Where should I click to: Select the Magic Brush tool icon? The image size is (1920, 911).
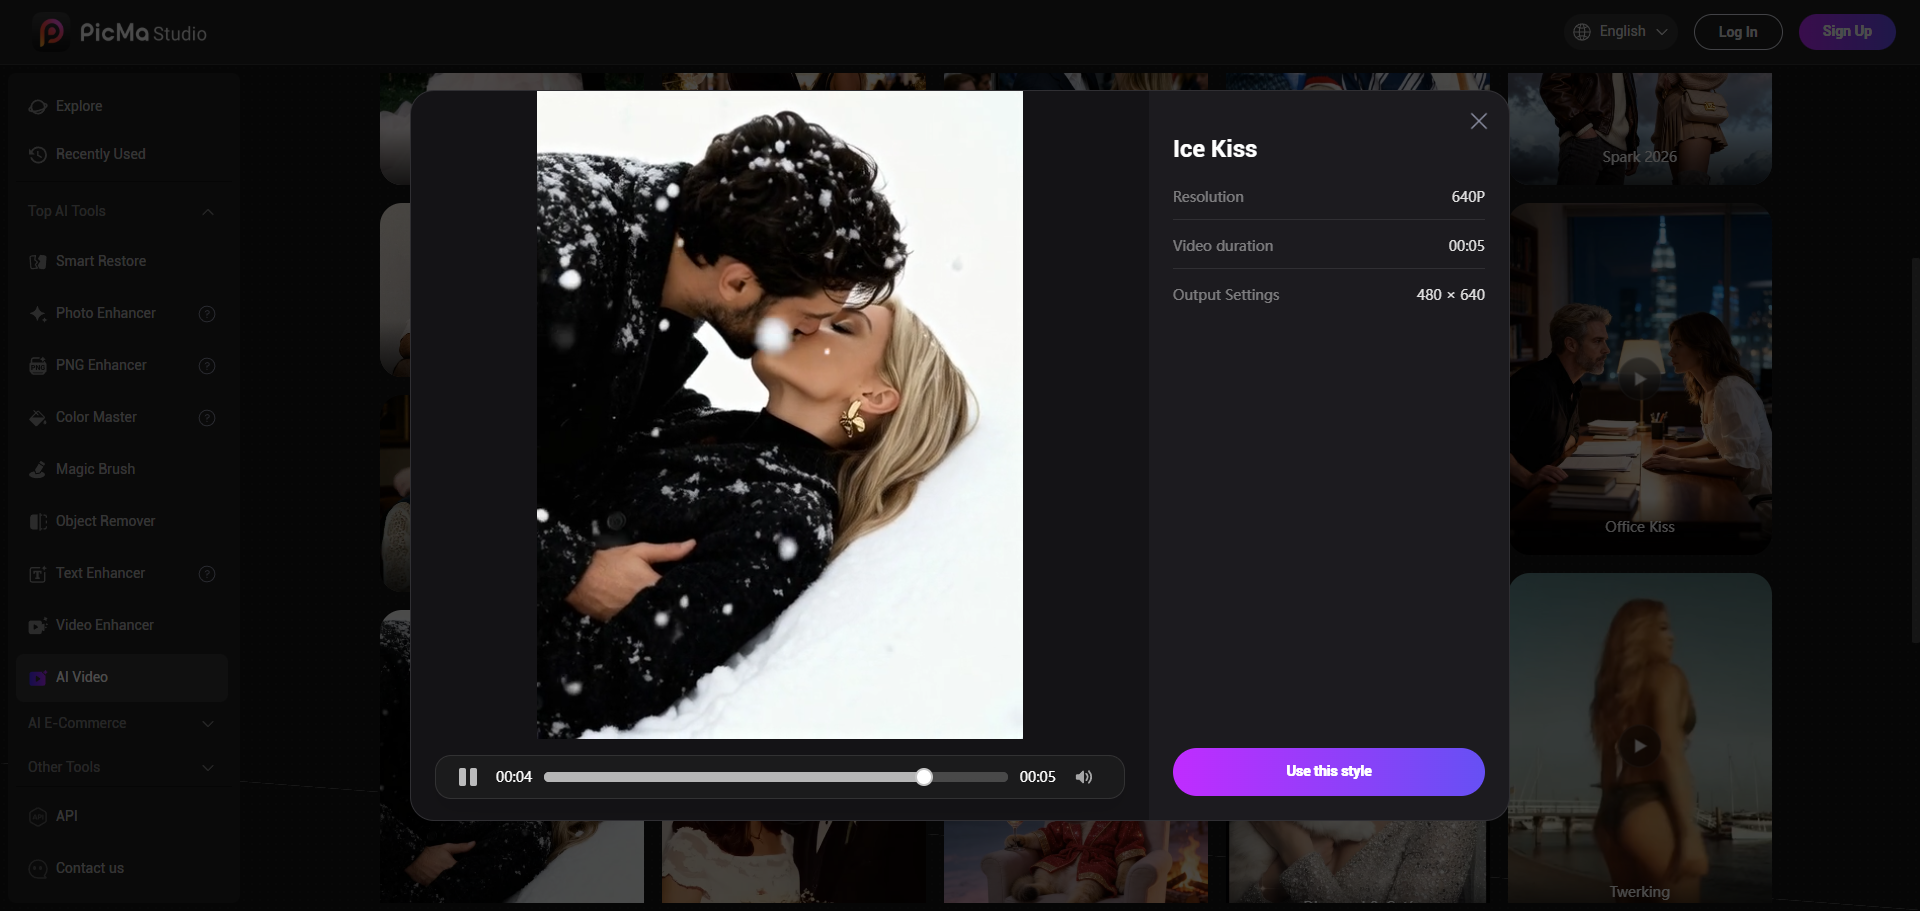[38, 470]
